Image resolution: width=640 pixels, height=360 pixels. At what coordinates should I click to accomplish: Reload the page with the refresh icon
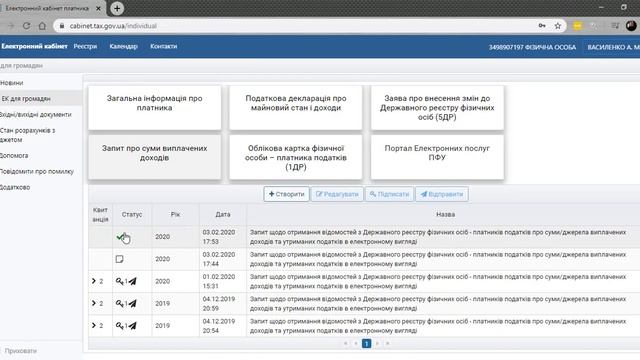tap(27, 26)
